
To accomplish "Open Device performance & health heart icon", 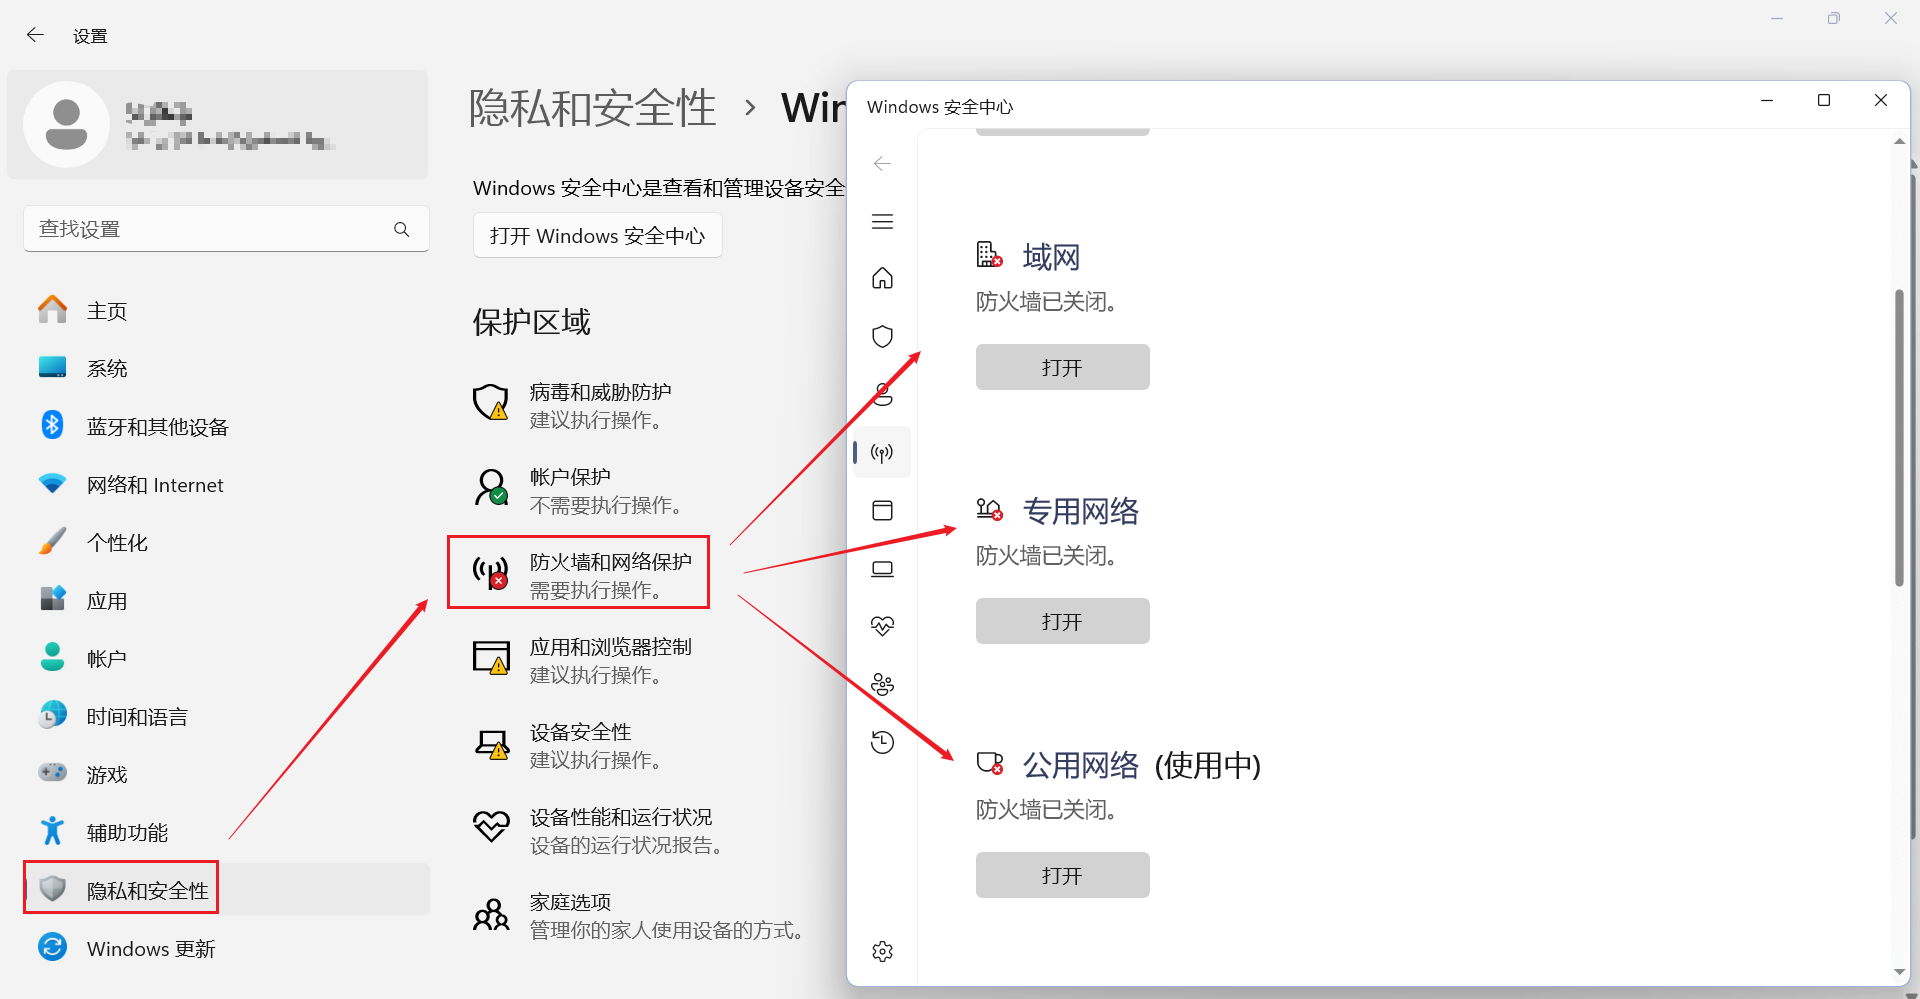I will click(x=882, y=626).
